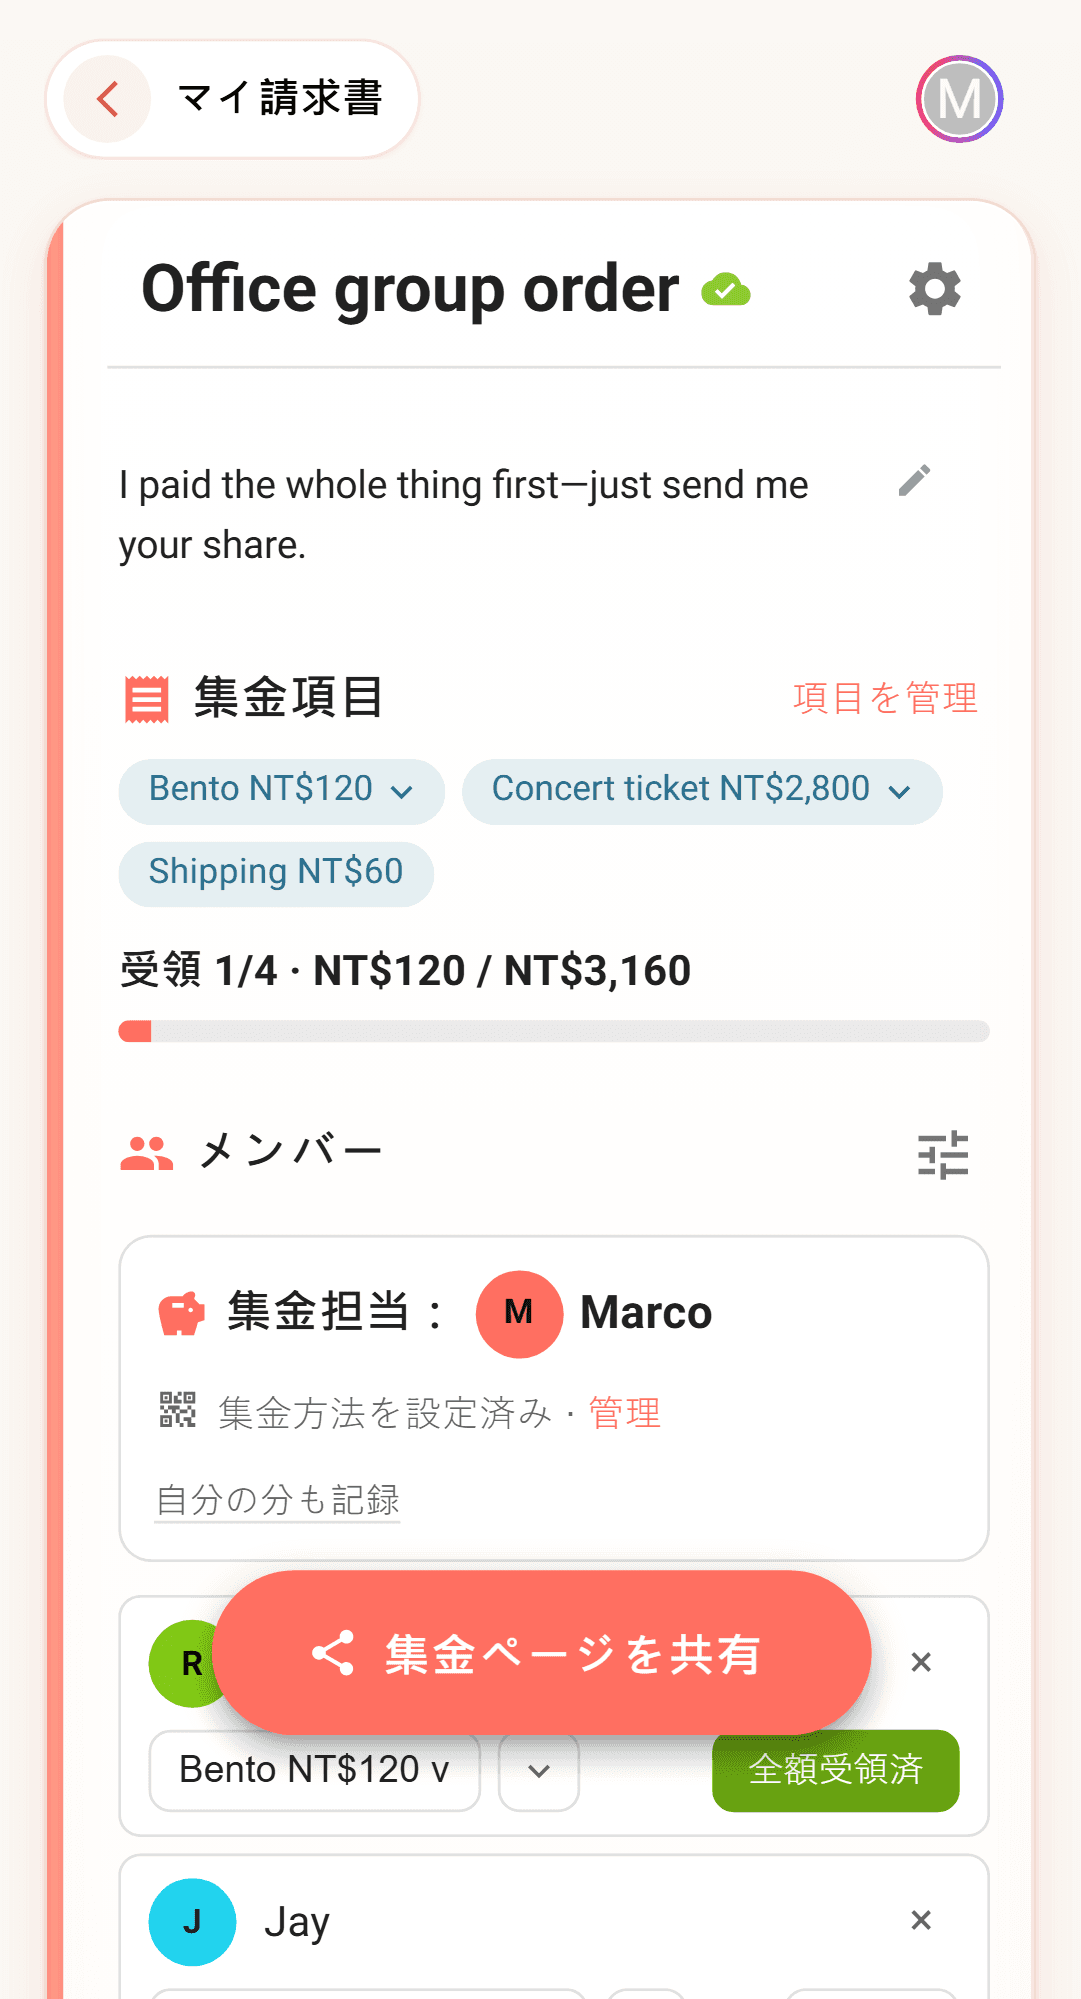Click the 自分の分も記録 link
This screenshot has width=1081, height=1999.
278,1500
